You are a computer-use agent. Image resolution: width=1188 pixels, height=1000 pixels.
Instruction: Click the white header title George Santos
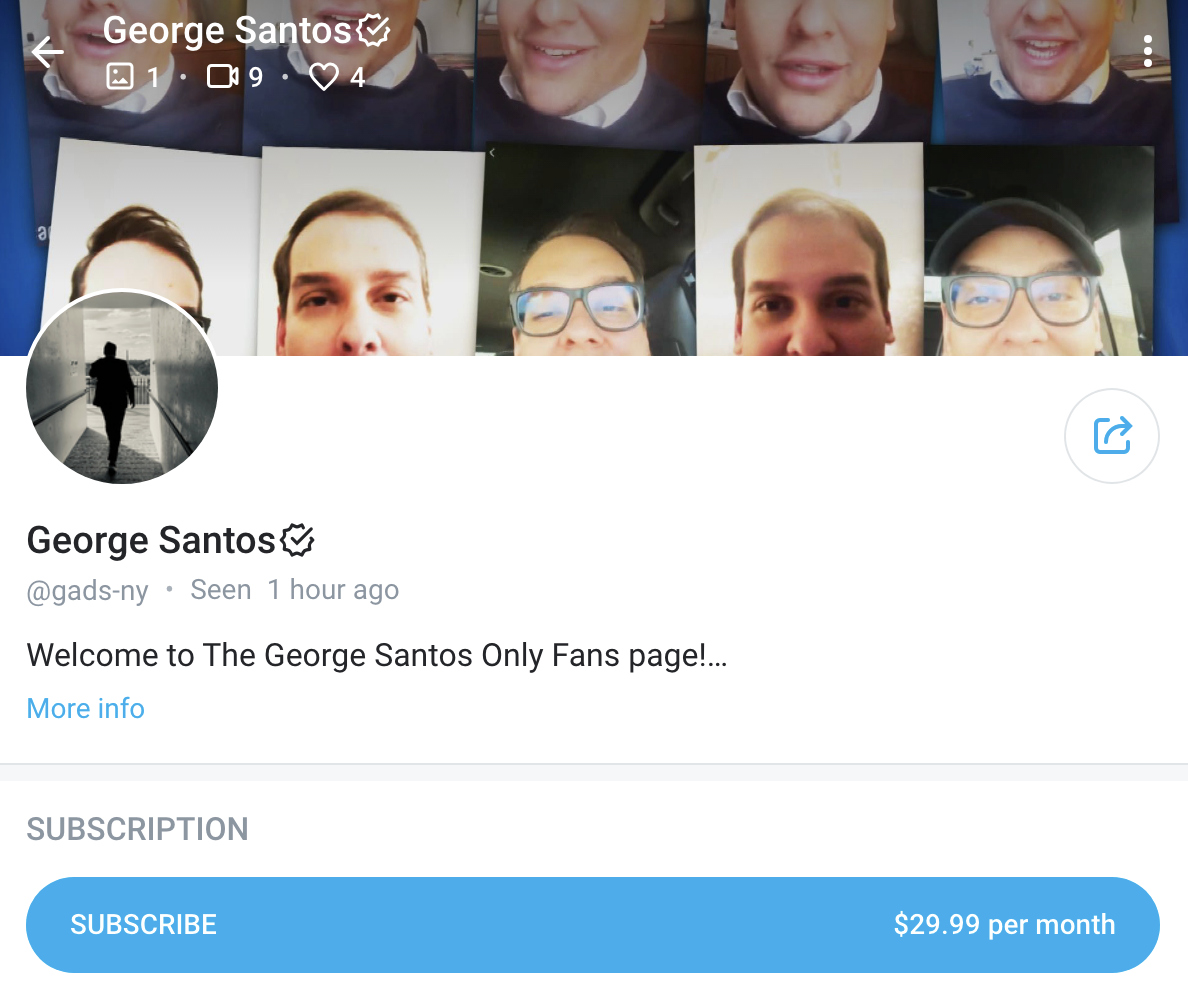point(227,31)
